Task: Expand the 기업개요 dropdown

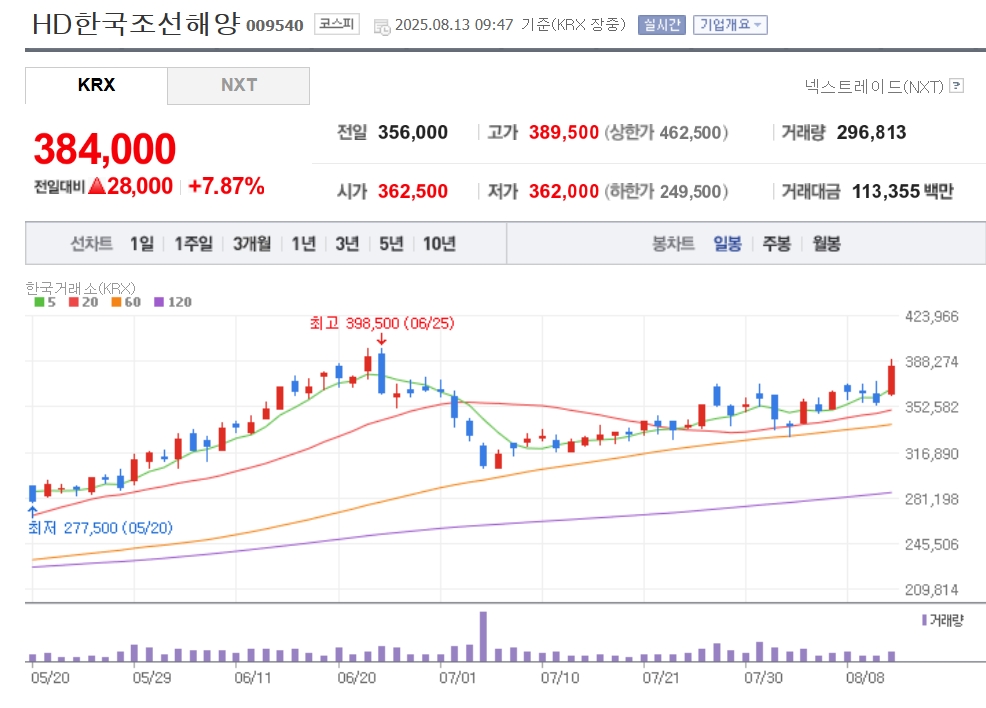Action: point(730,25)
